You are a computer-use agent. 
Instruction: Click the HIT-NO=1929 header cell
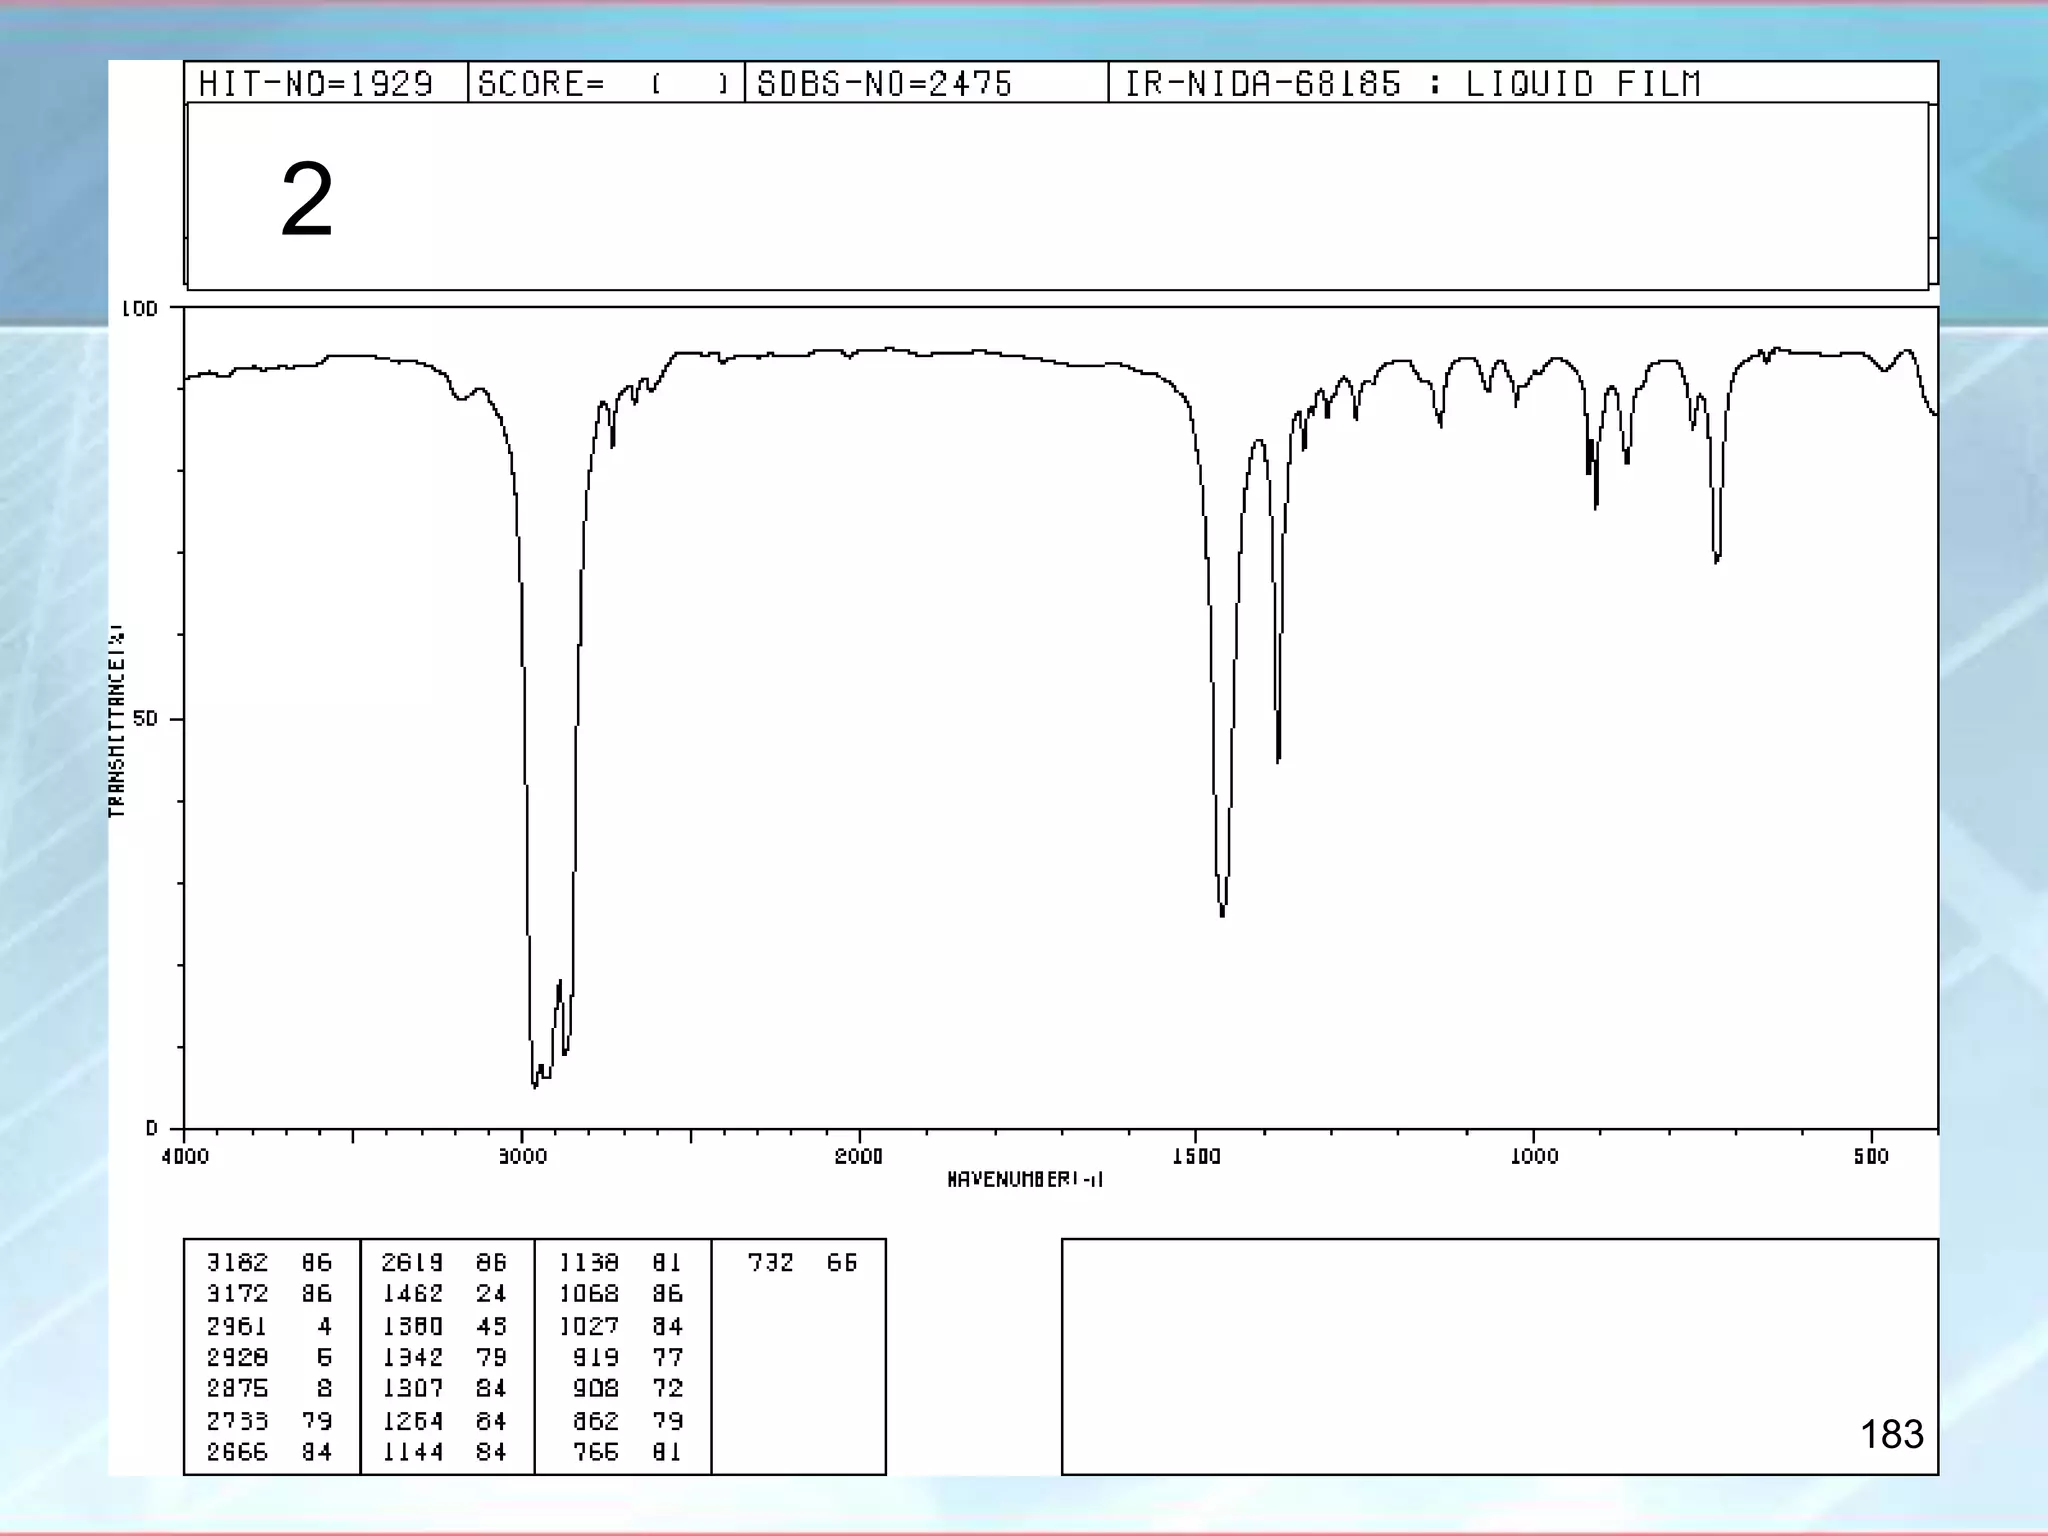point(316,84)
